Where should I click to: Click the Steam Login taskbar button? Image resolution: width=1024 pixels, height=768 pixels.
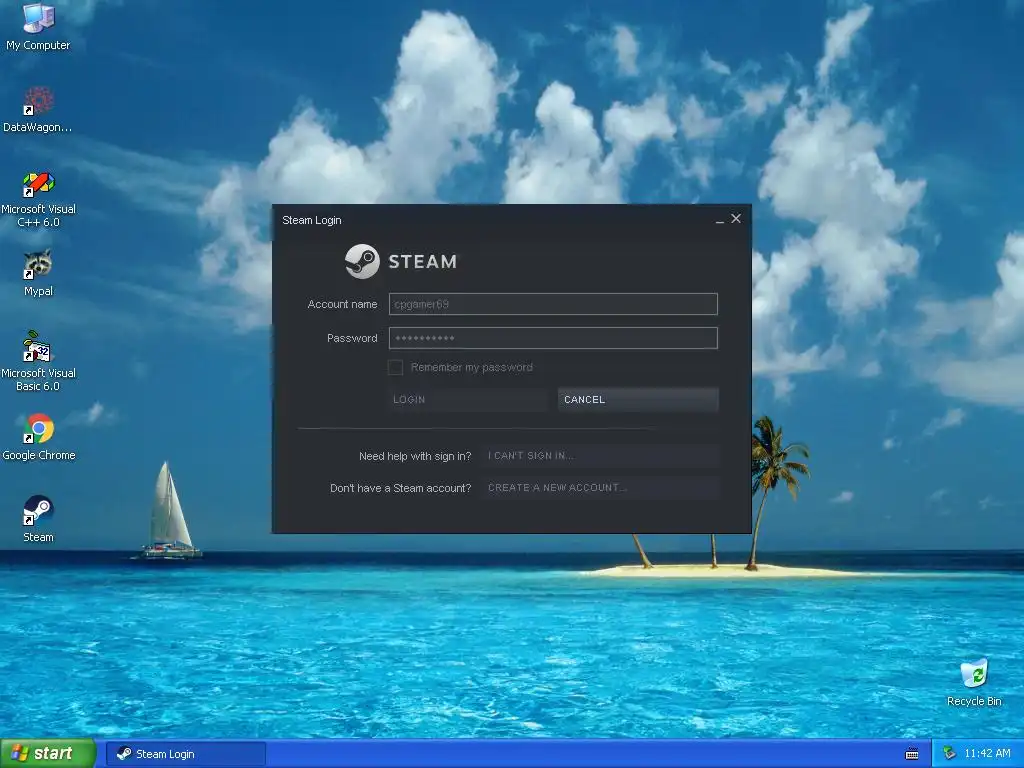(186, 754)
